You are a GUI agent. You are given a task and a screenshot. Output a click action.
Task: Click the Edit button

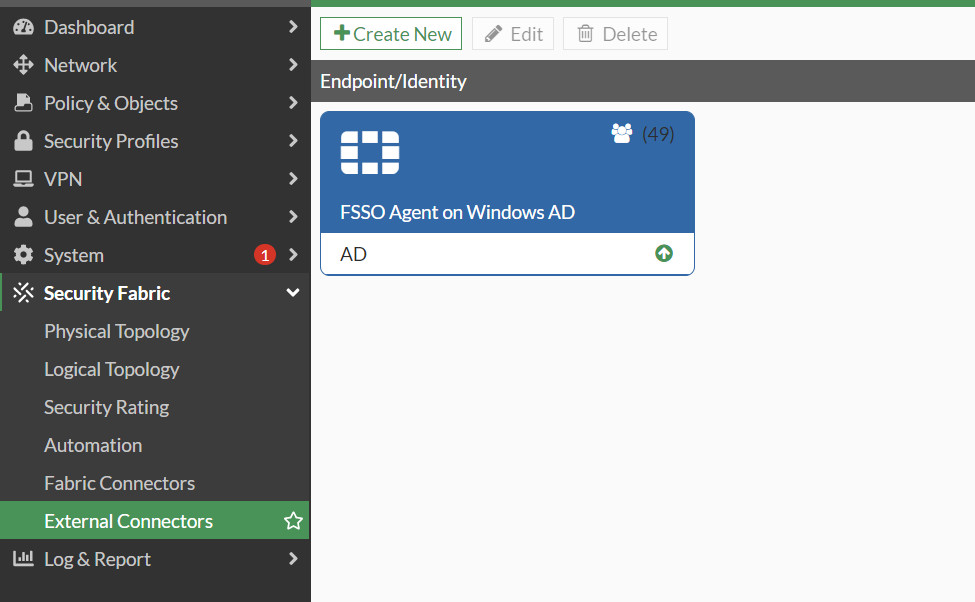coord(513,34)
